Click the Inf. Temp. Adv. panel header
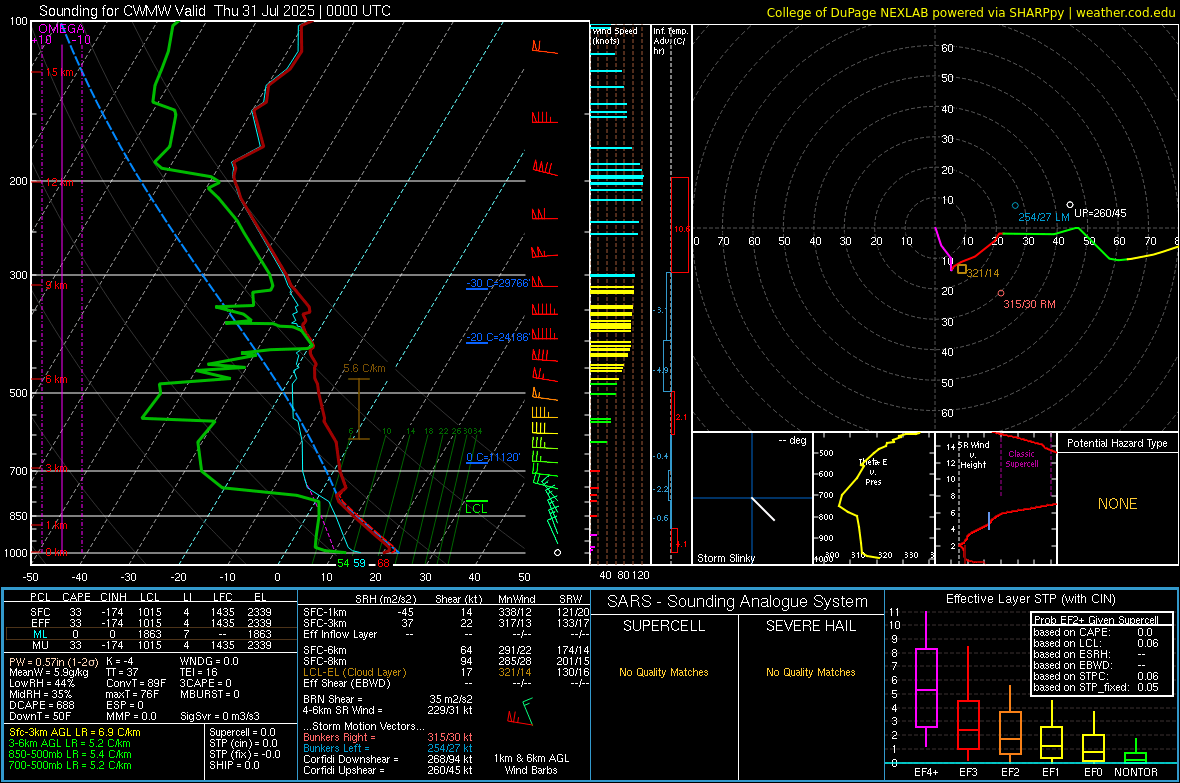Screen dimensions: 1180x783 tap(670, 41)
